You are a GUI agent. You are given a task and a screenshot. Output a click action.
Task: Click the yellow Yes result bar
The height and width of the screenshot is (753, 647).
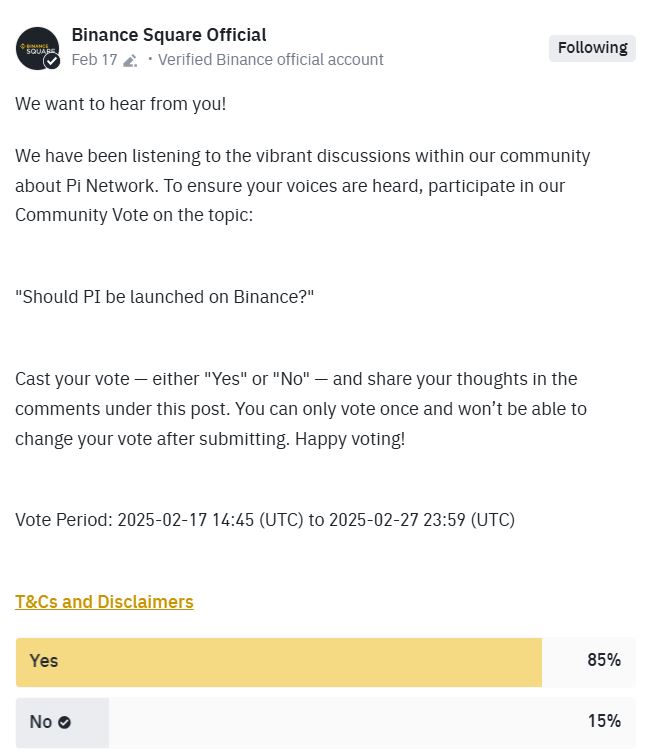[279, 662]
